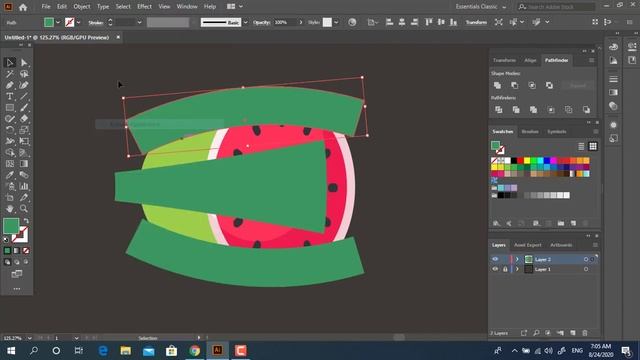Image resolution: width=640 pixels, height=360 pixels.
Task: Select the Shape Builder tool
Action: tap(10, 153)
